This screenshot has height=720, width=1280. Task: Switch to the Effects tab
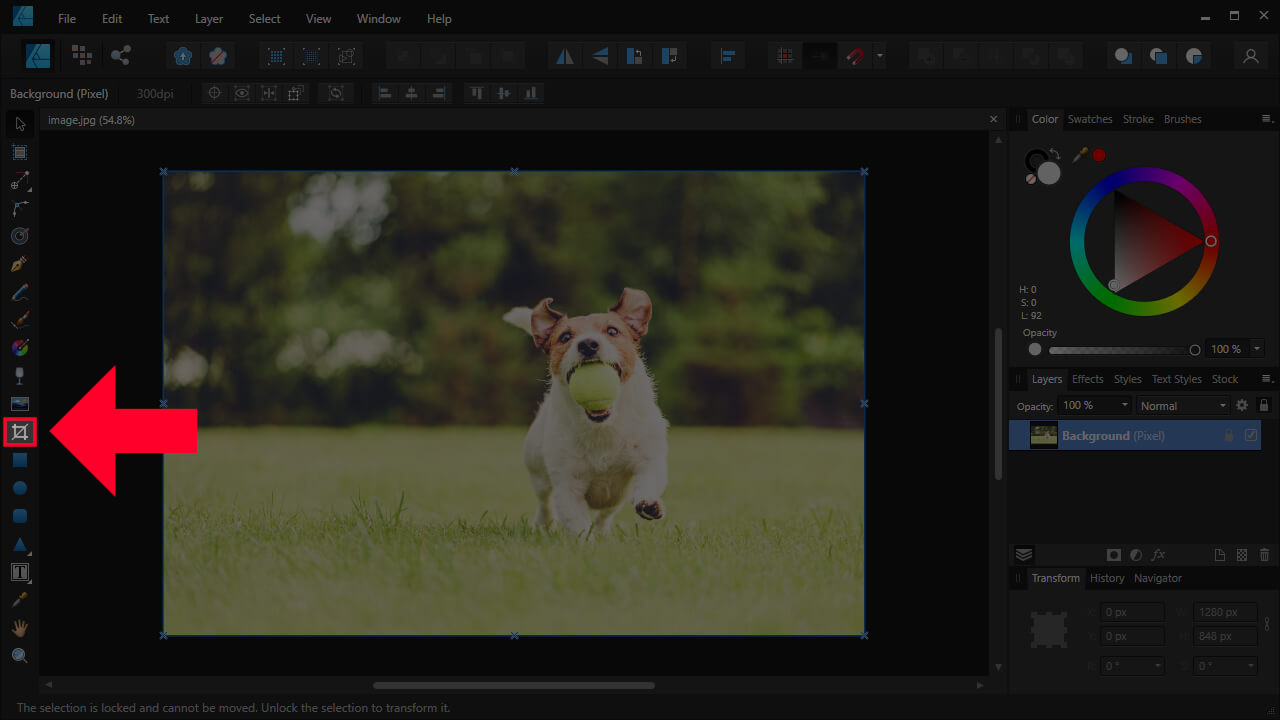1087,378
